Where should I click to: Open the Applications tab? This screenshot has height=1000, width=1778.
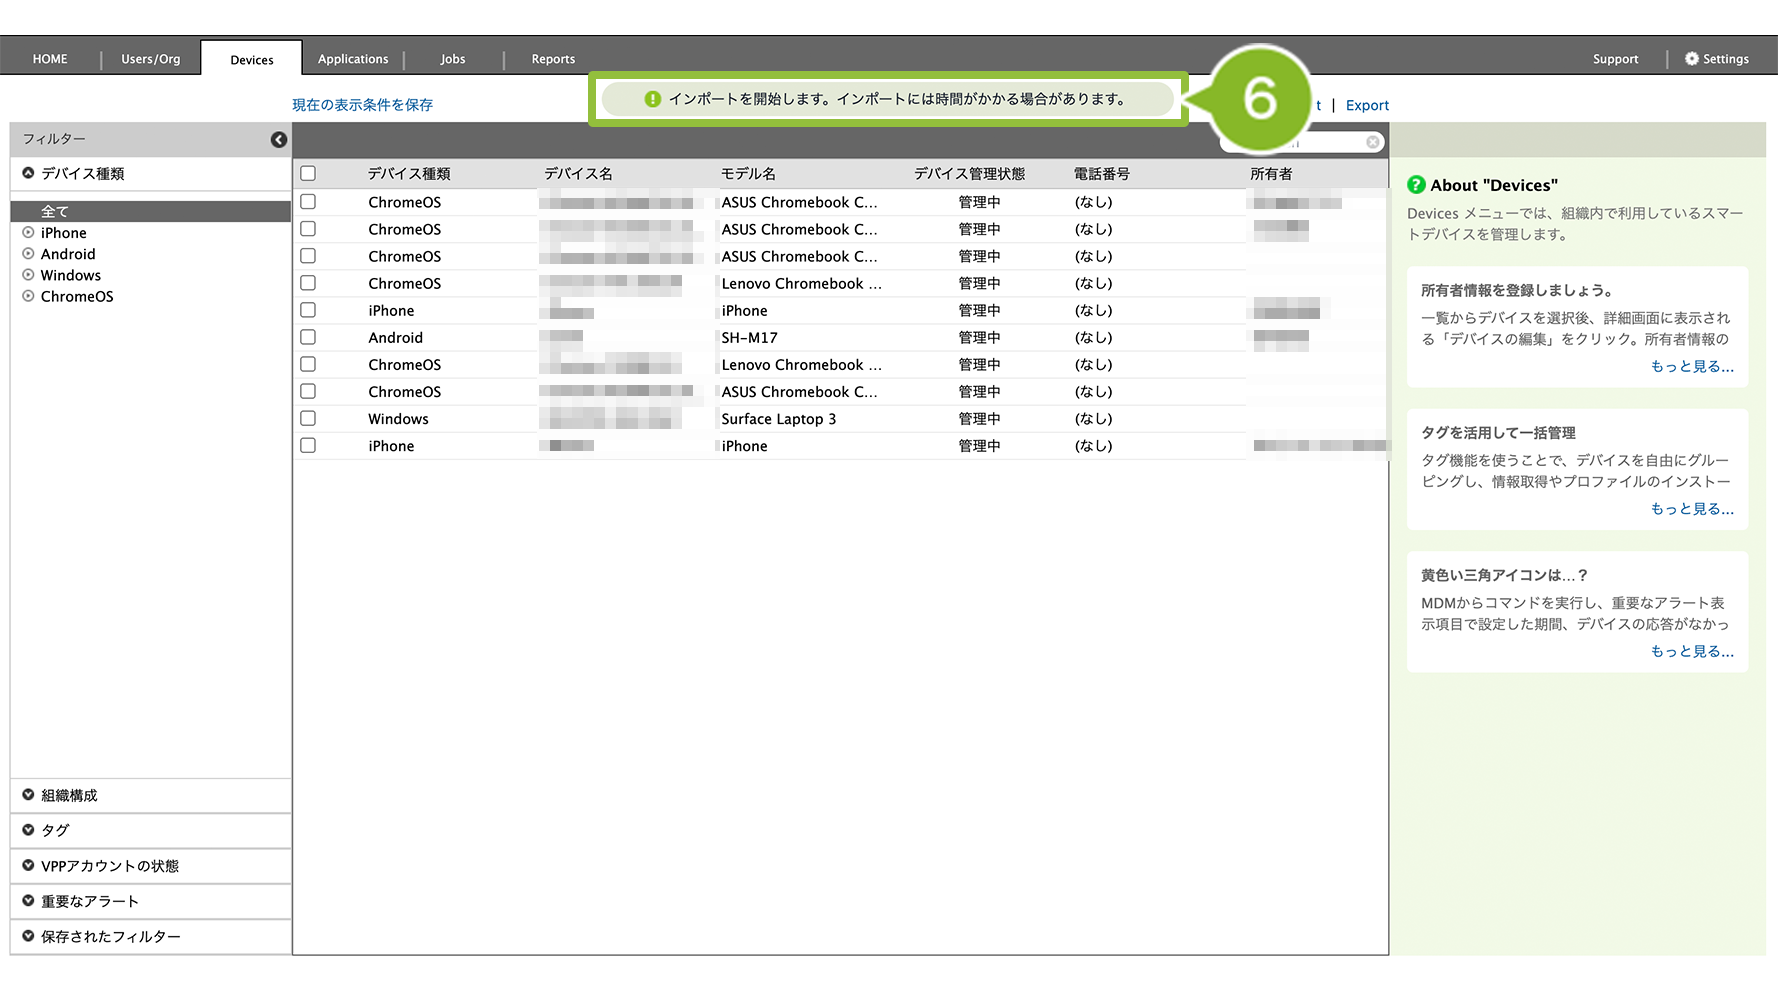[x=353, y=59]
